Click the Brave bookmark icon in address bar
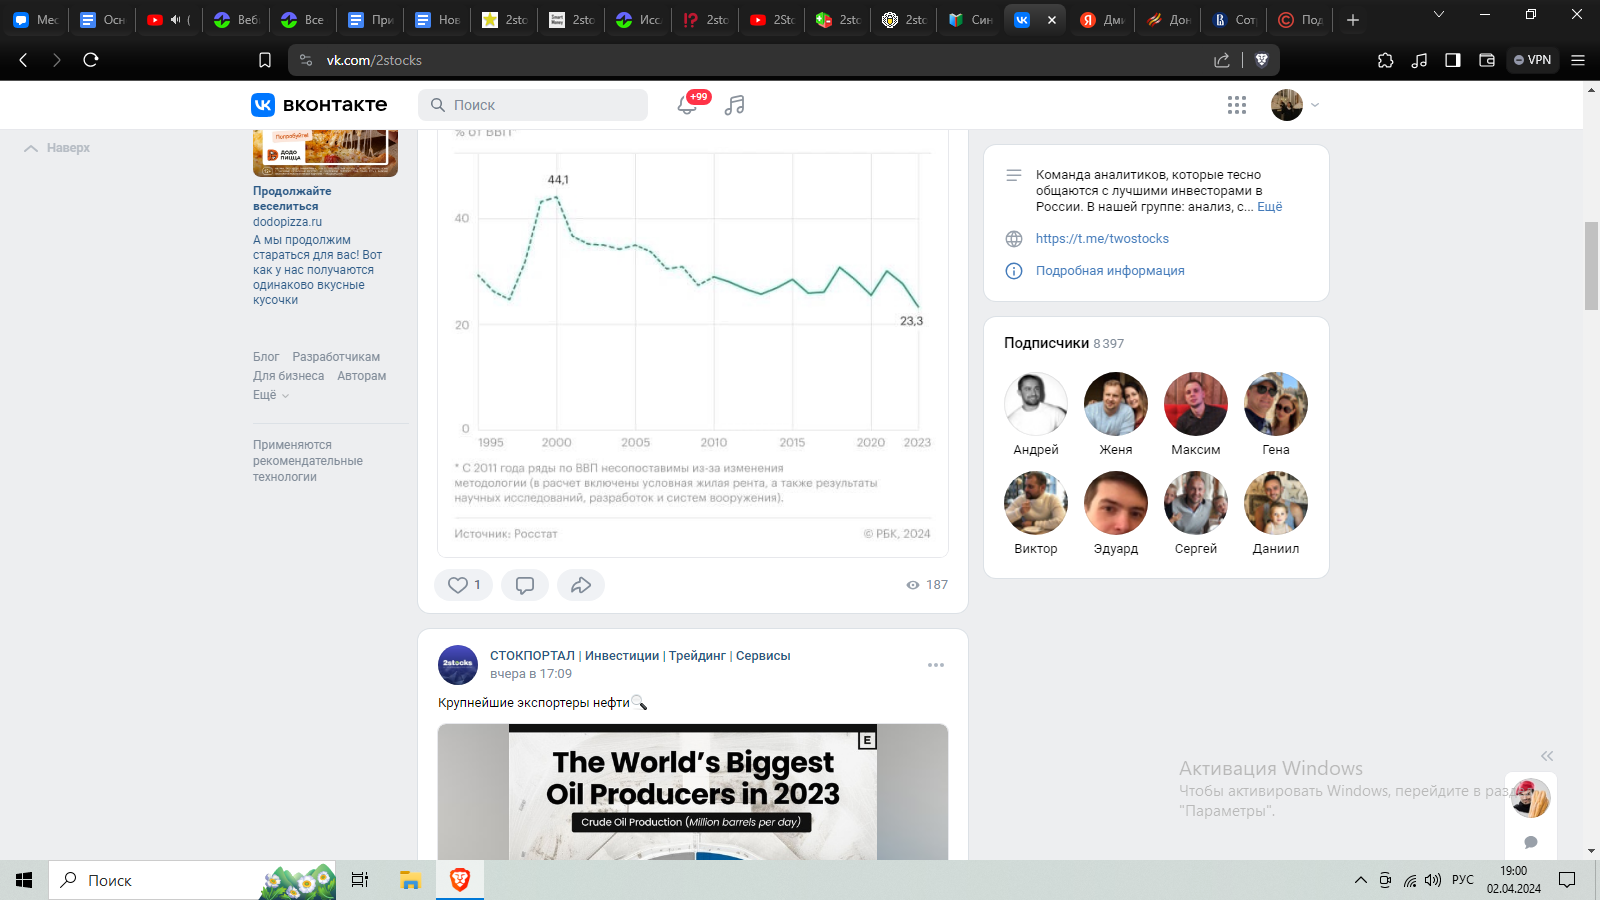1600x900 pixels. [265, 60]
